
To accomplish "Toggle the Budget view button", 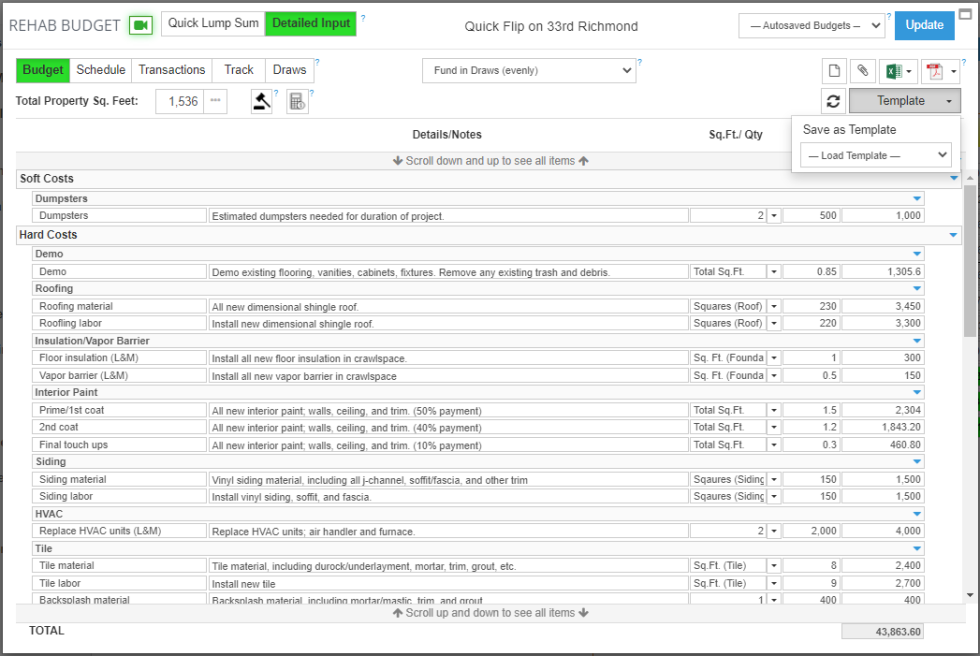I will 42,71.
